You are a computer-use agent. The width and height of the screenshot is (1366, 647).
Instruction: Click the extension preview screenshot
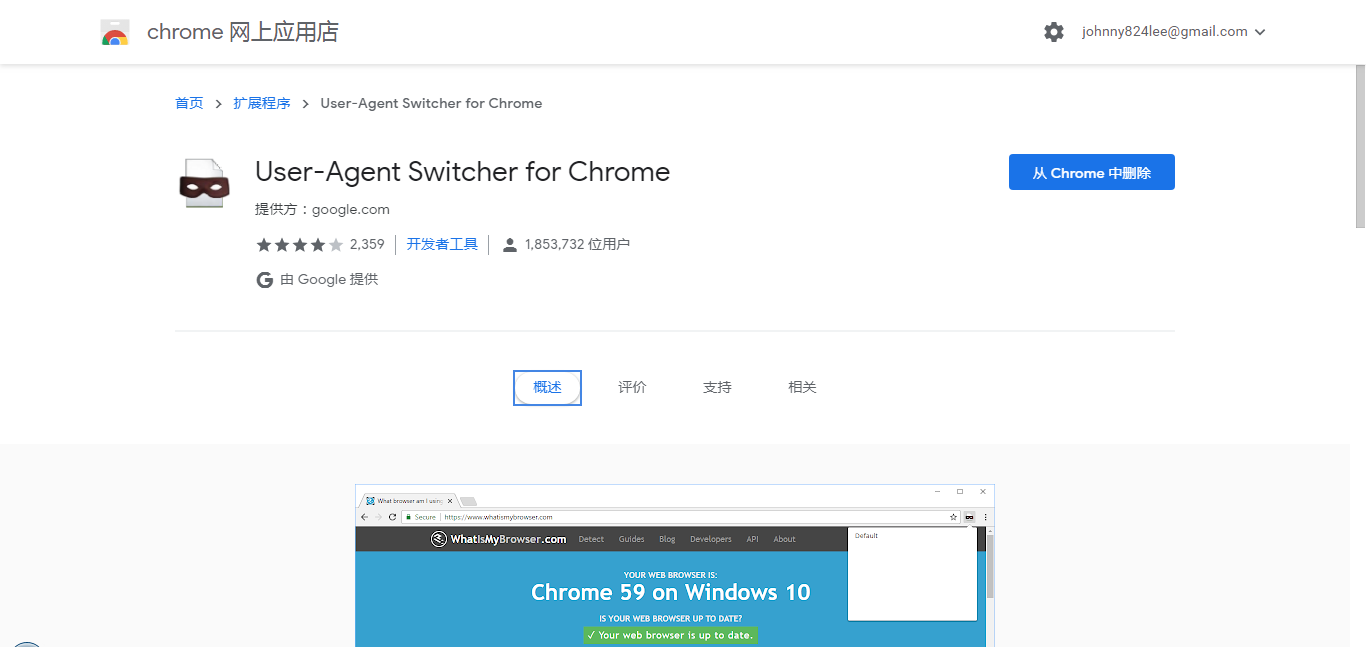(675, 566)
